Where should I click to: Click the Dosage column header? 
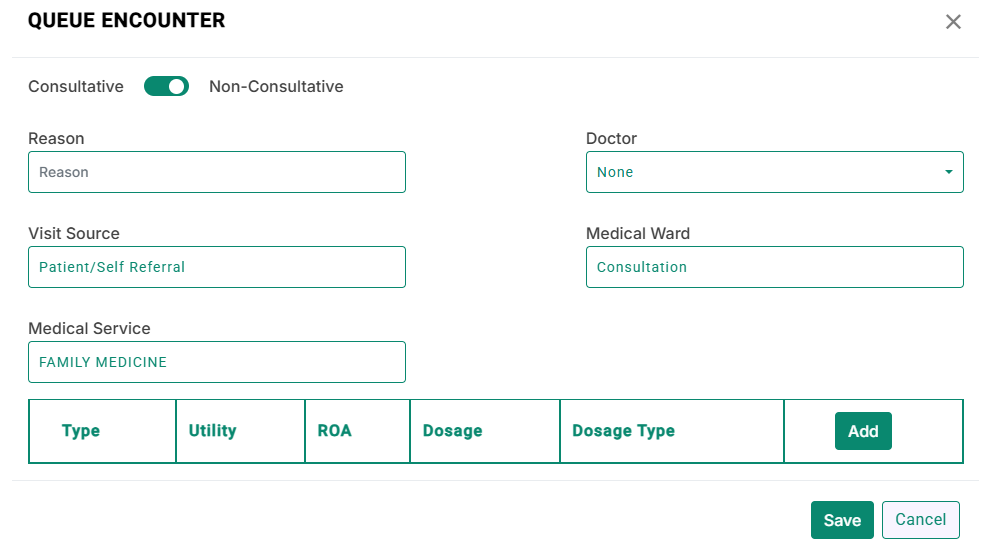tap(453, 431)
